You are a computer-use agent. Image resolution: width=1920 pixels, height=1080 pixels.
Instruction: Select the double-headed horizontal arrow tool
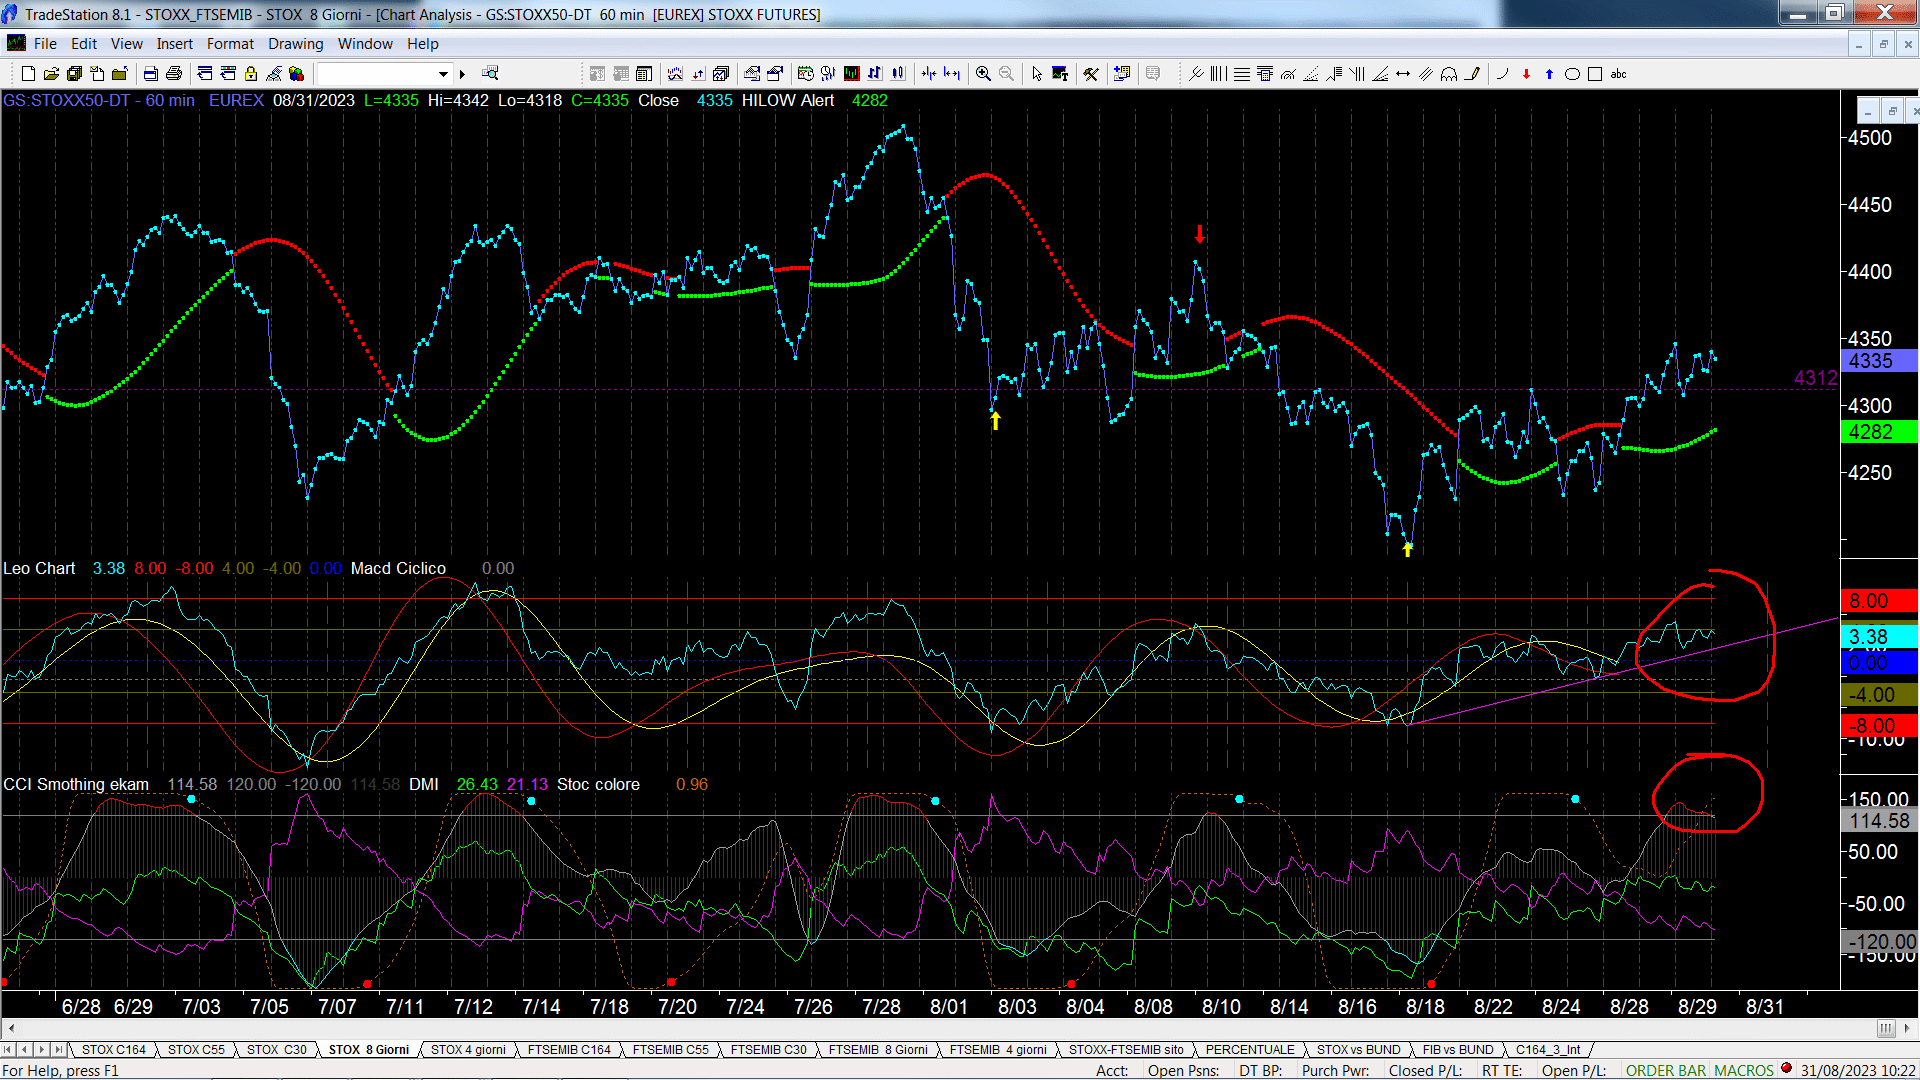(x=1403, y=74)
